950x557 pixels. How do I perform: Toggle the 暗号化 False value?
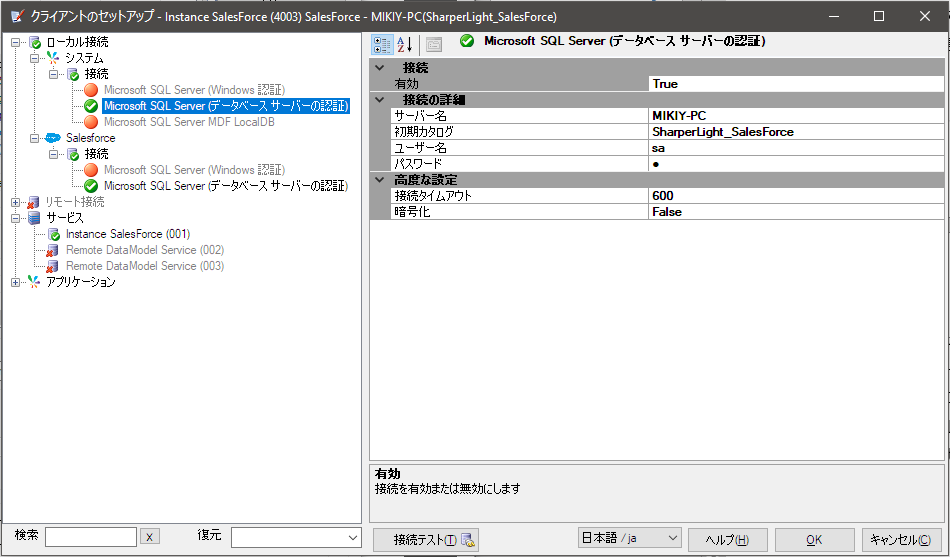(x=795, y=212)
